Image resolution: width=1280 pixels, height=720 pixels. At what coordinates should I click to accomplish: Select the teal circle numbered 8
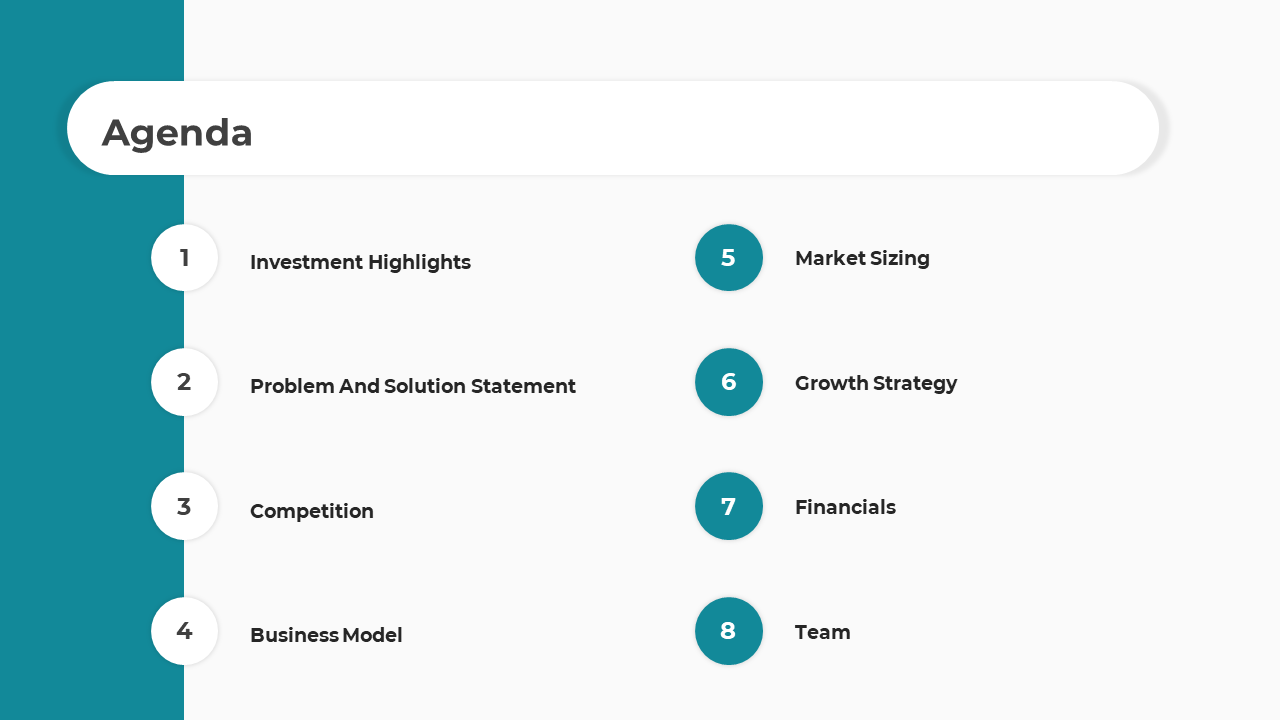(729, 631)
